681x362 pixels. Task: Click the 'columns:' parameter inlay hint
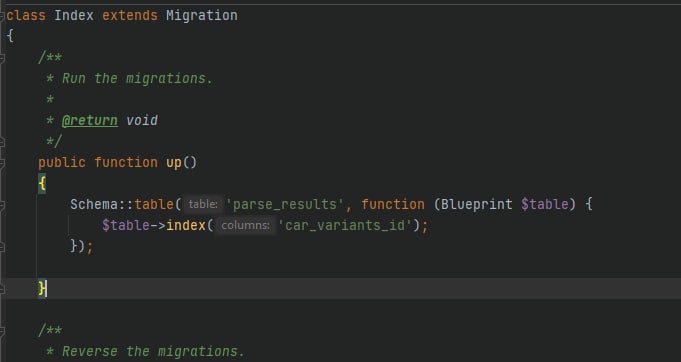click(245, 225)
